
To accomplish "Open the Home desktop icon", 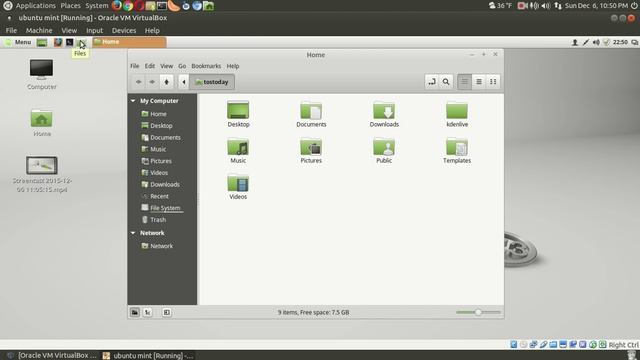I will [42, 123].
